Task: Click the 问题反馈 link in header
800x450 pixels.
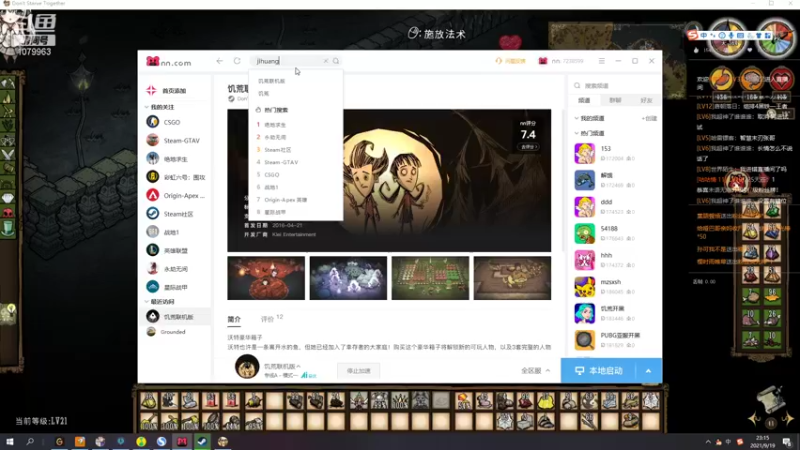Action: pos(510,61)
